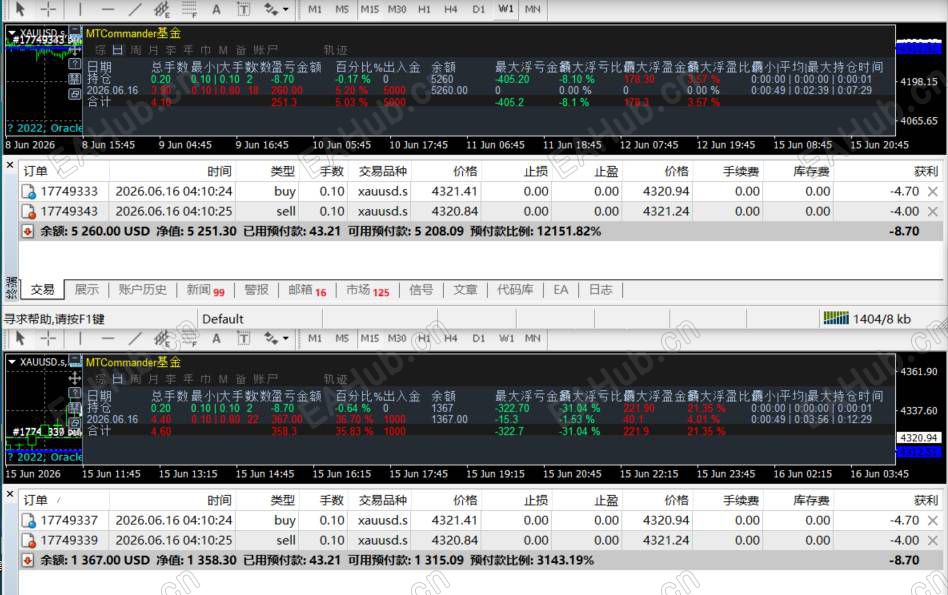Select equidistant channel tool in lower toolbar
Screen dimensions: 948x595
[161, 338]
